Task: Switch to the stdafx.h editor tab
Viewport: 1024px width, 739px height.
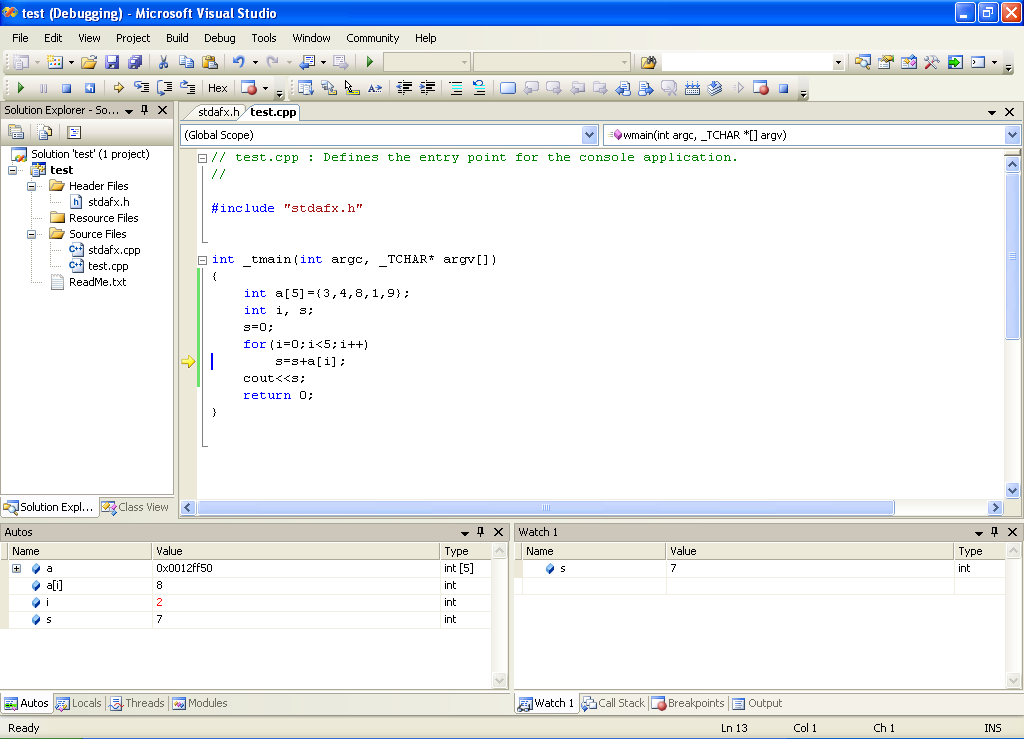Action: (x=219, y=112)
